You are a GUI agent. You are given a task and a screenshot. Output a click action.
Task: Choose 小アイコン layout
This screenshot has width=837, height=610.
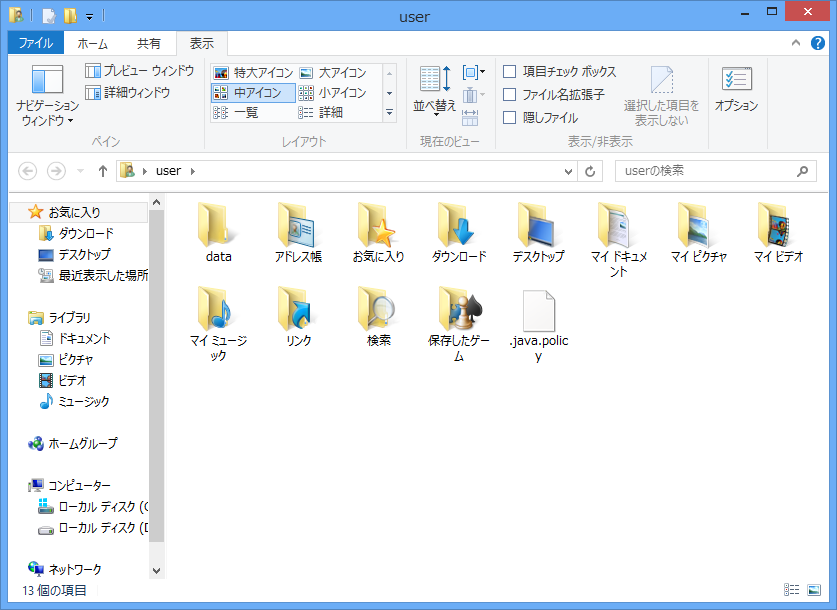click(x=333, y=93)
